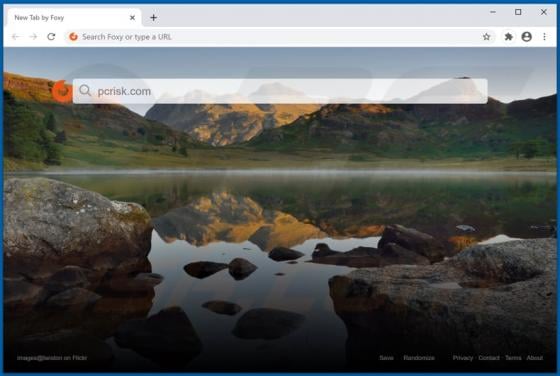Click the orange Foxy logo beside search box
Viewport: 560px width, 376px height.
point(62,91)
